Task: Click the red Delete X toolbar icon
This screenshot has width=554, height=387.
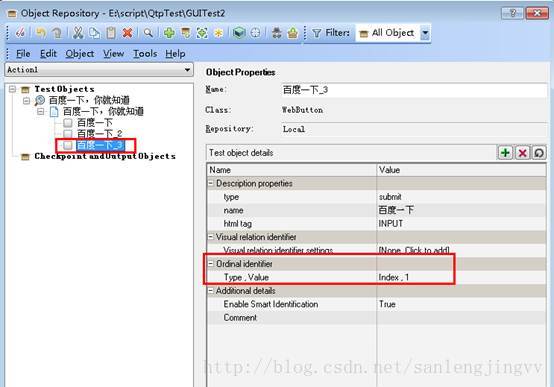Action: 127,33
